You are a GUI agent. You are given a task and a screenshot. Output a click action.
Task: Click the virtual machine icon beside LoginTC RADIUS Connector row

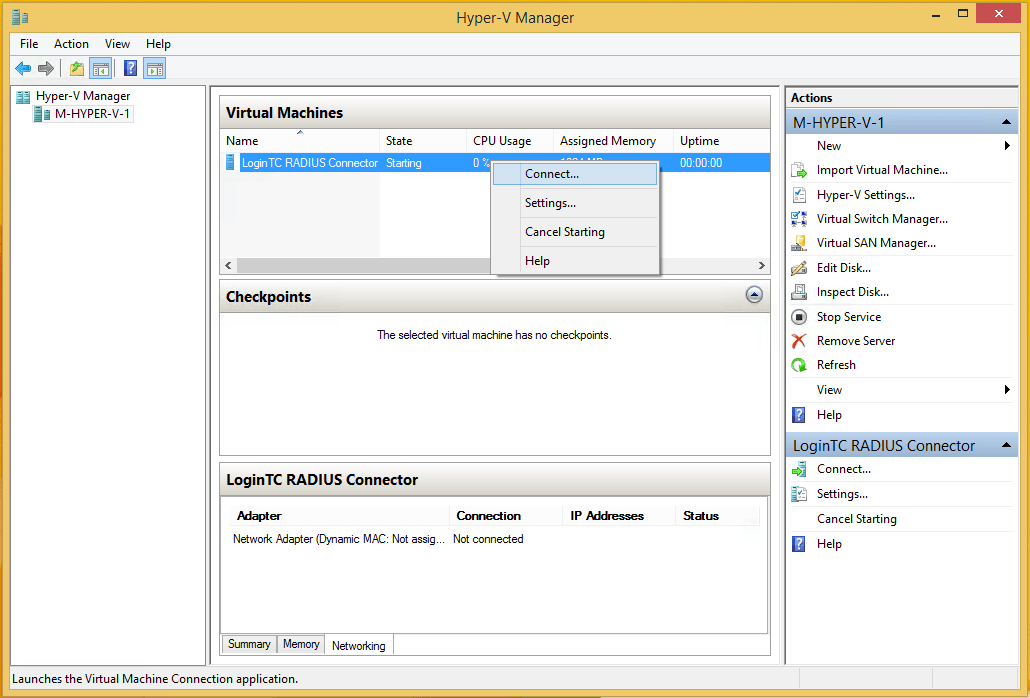[230, 162]
